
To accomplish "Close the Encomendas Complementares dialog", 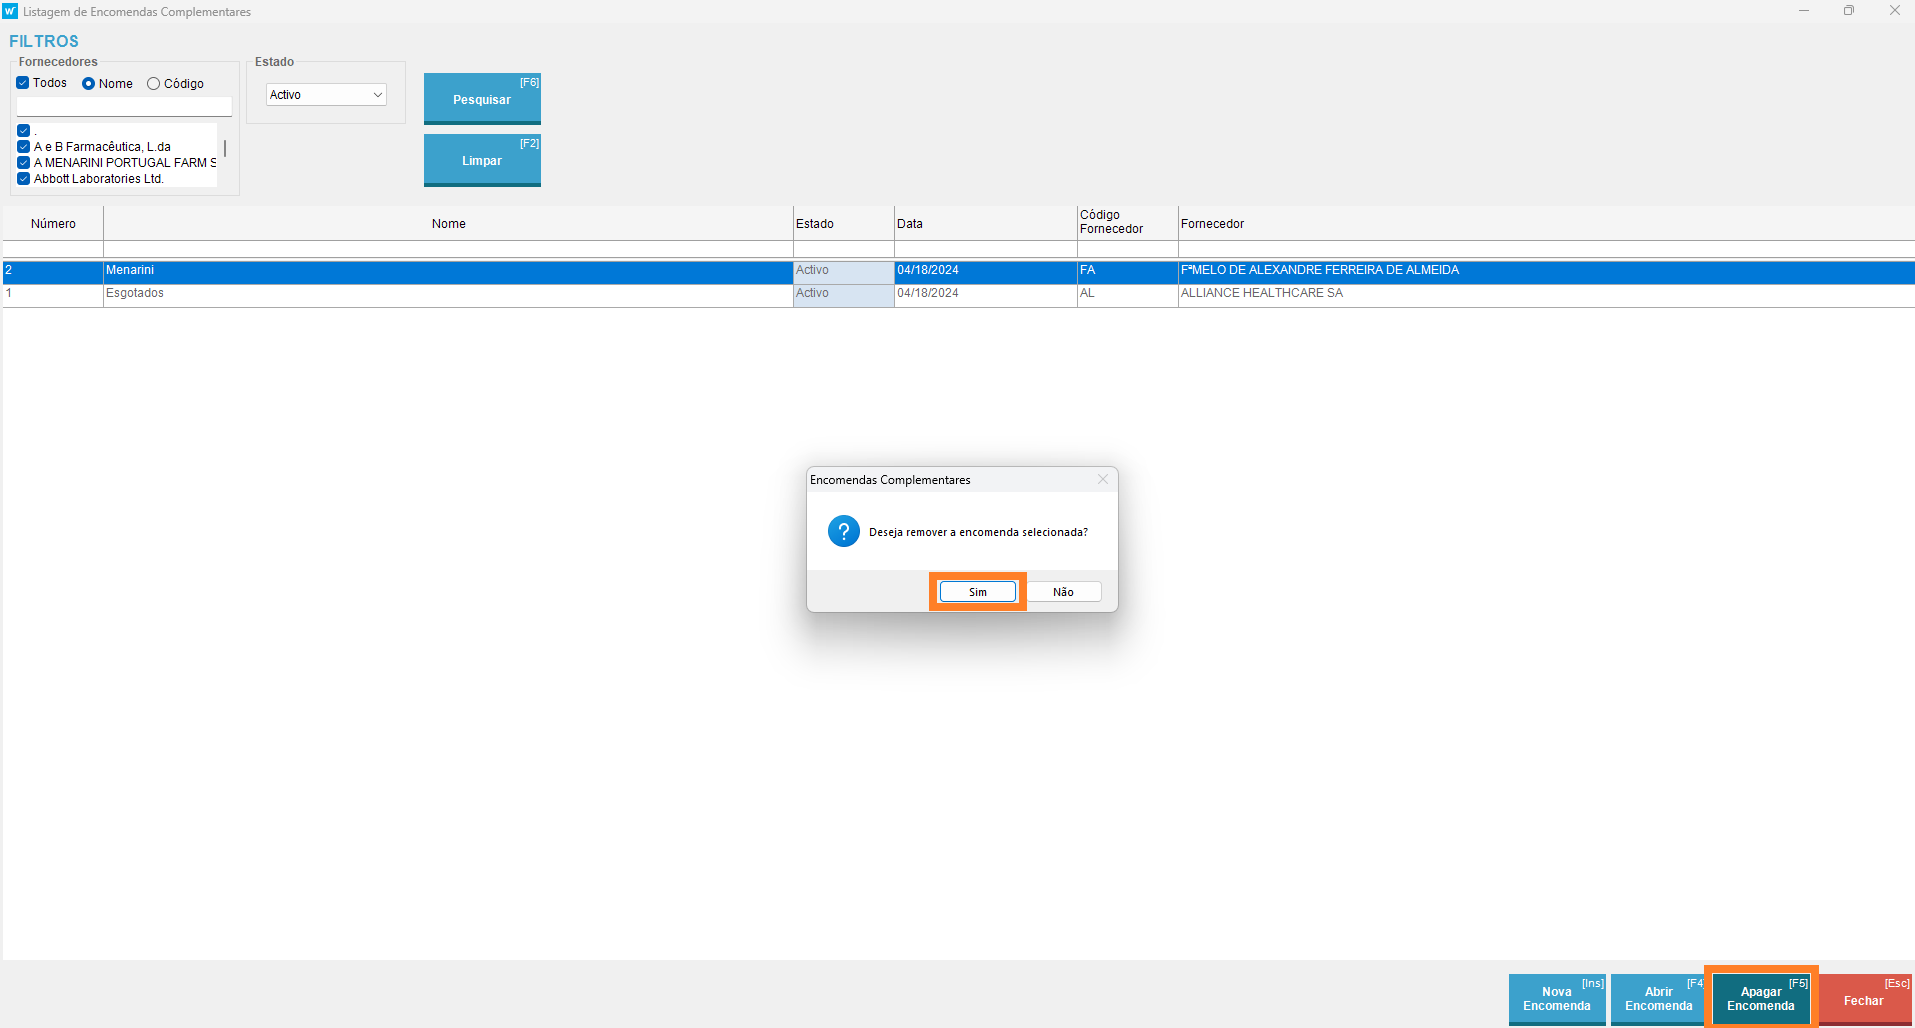I will coord(1102,480).
